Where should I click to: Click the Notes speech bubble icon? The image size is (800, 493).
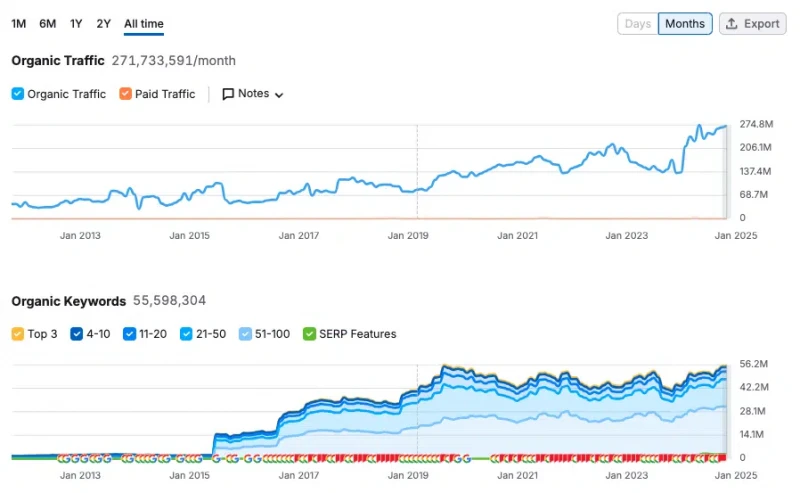tap(228, 94)
